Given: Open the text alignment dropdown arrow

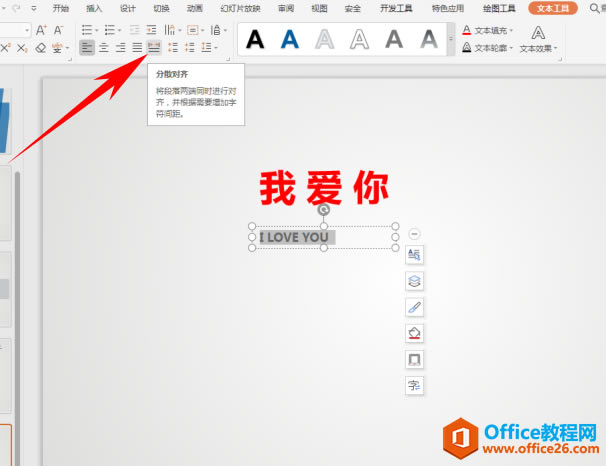Looking at the screenshot, I should (x=203, y=30).
